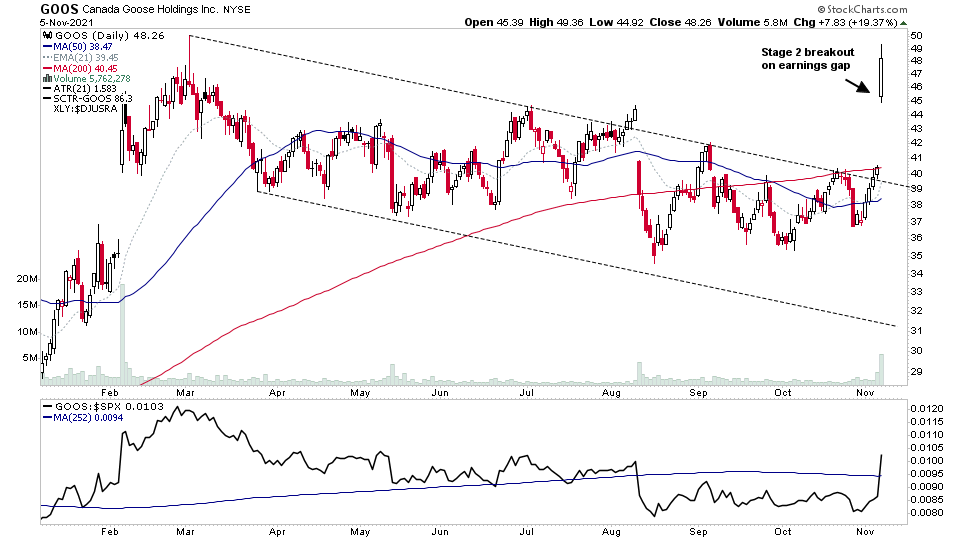Click the 15M volume axis label
This screenshot has height=540, width=960.
click(x=28, y=304)
